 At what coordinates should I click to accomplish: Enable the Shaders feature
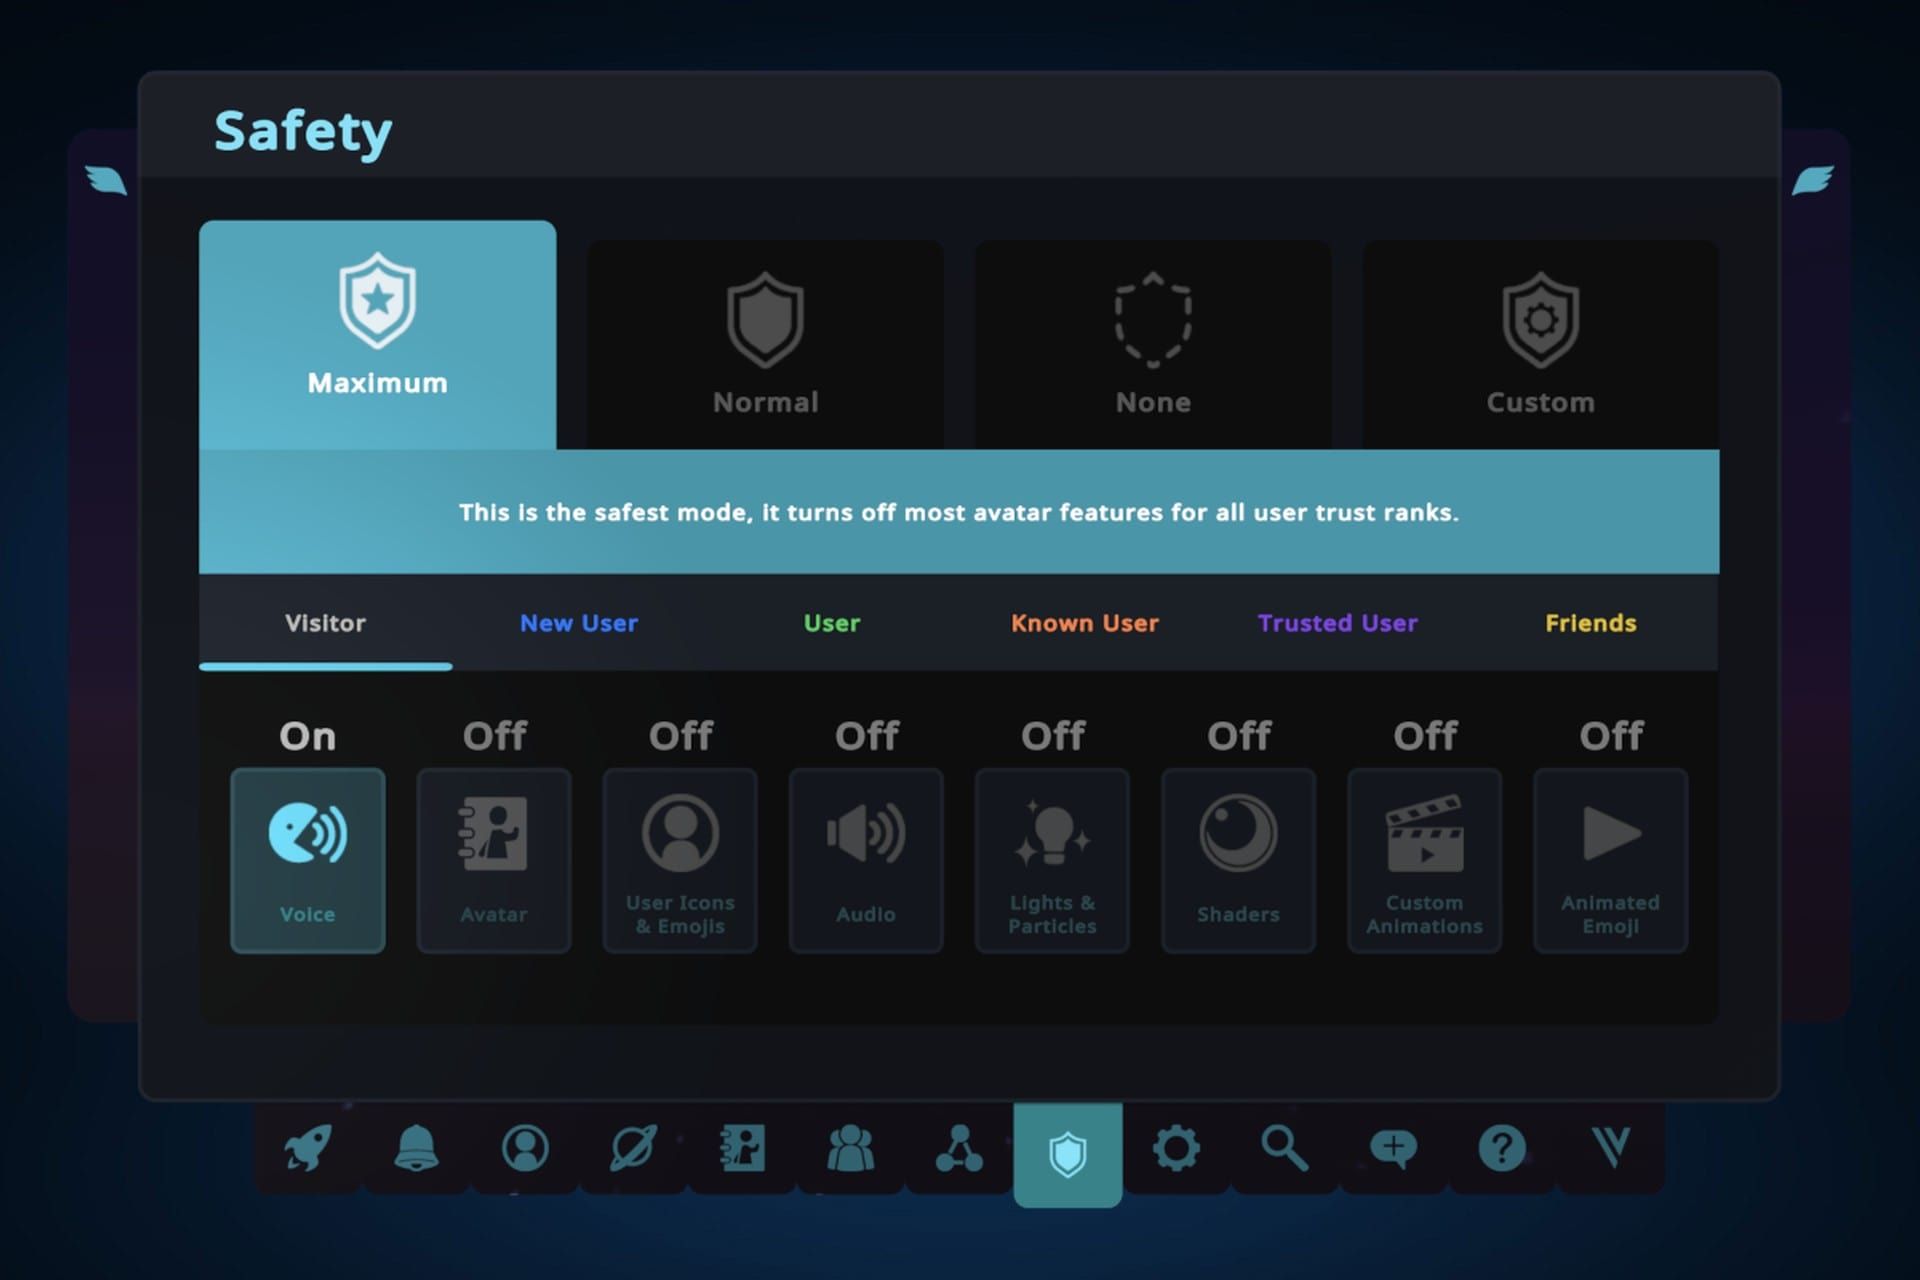click(1238, 860)
